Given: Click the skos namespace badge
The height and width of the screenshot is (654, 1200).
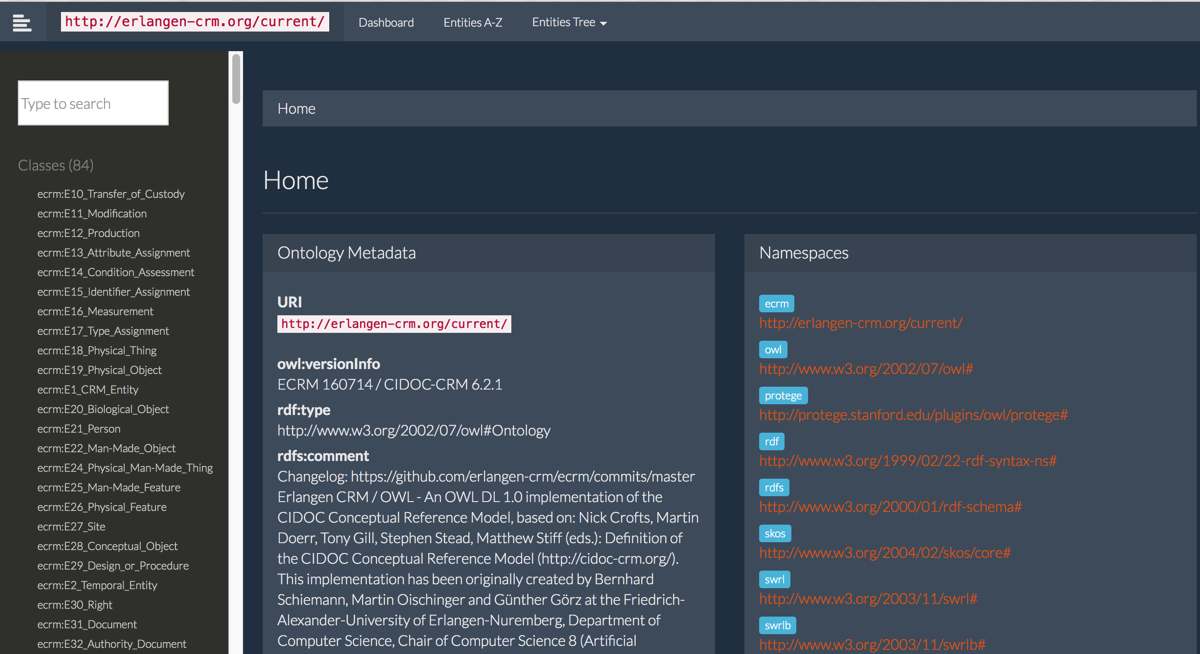Looking at the screenshot, I should [775, 534].
